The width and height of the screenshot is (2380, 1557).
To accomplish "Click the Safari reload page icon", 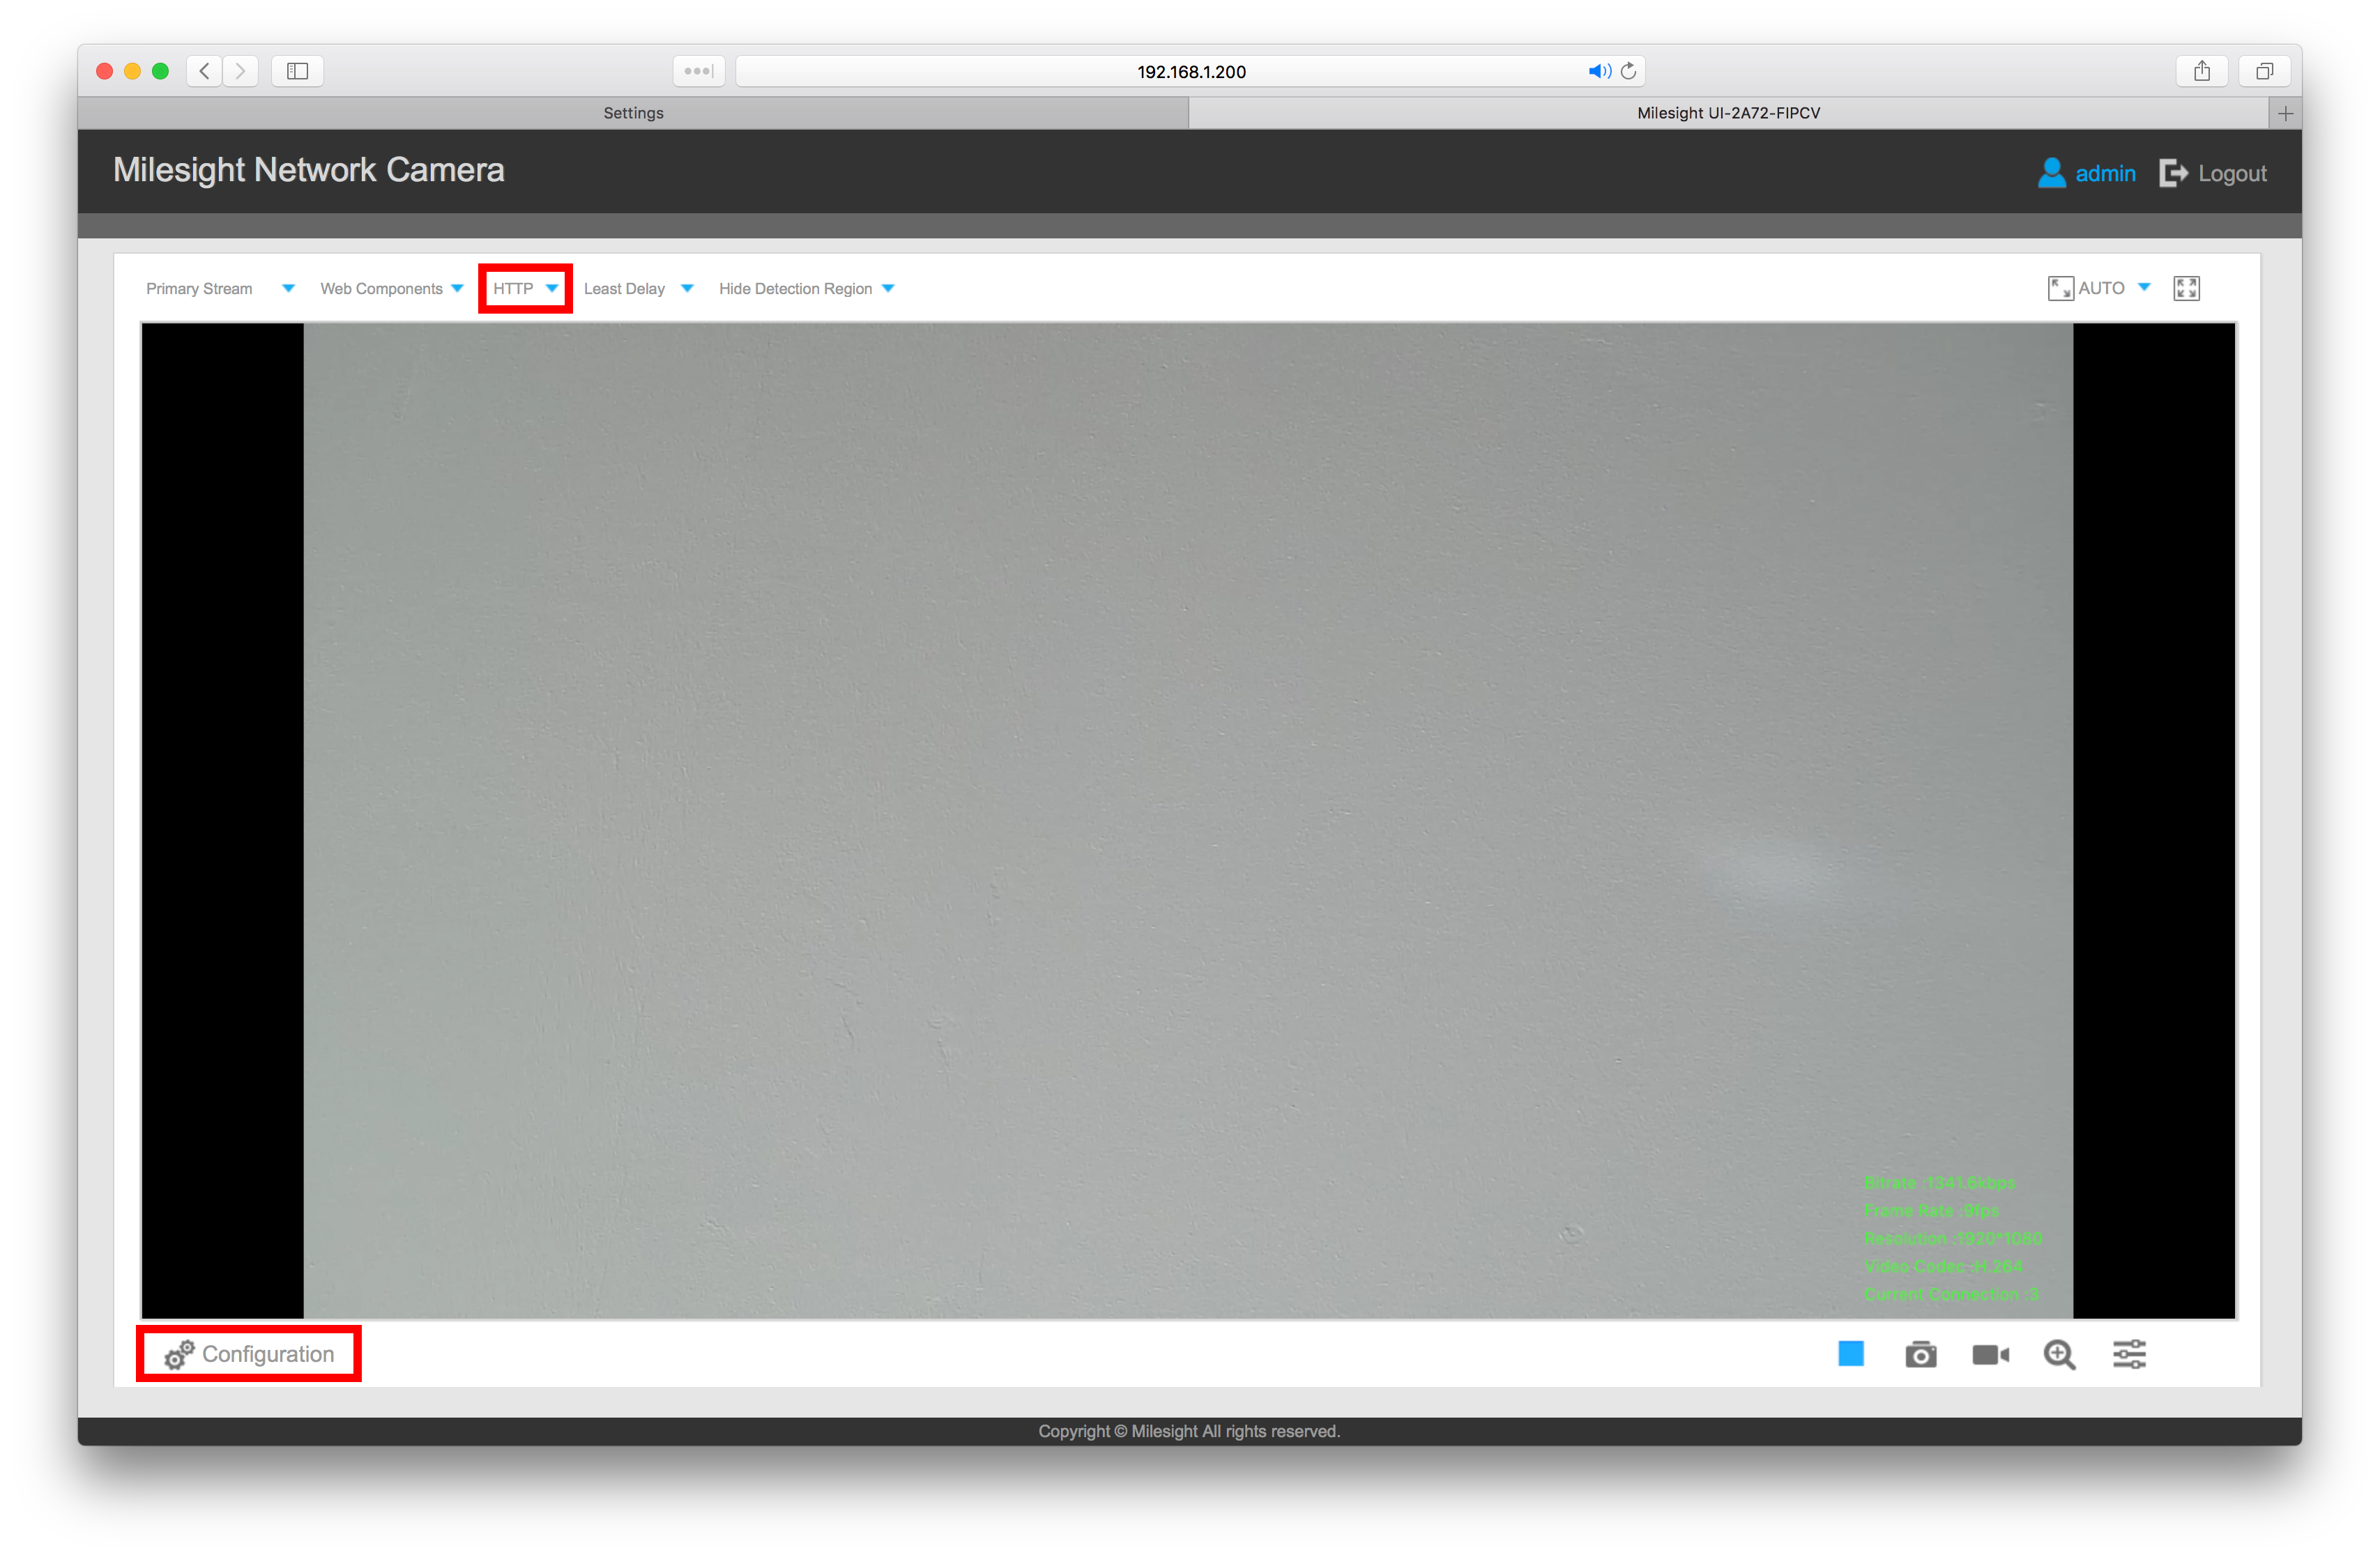I will tap(1629, 71).
